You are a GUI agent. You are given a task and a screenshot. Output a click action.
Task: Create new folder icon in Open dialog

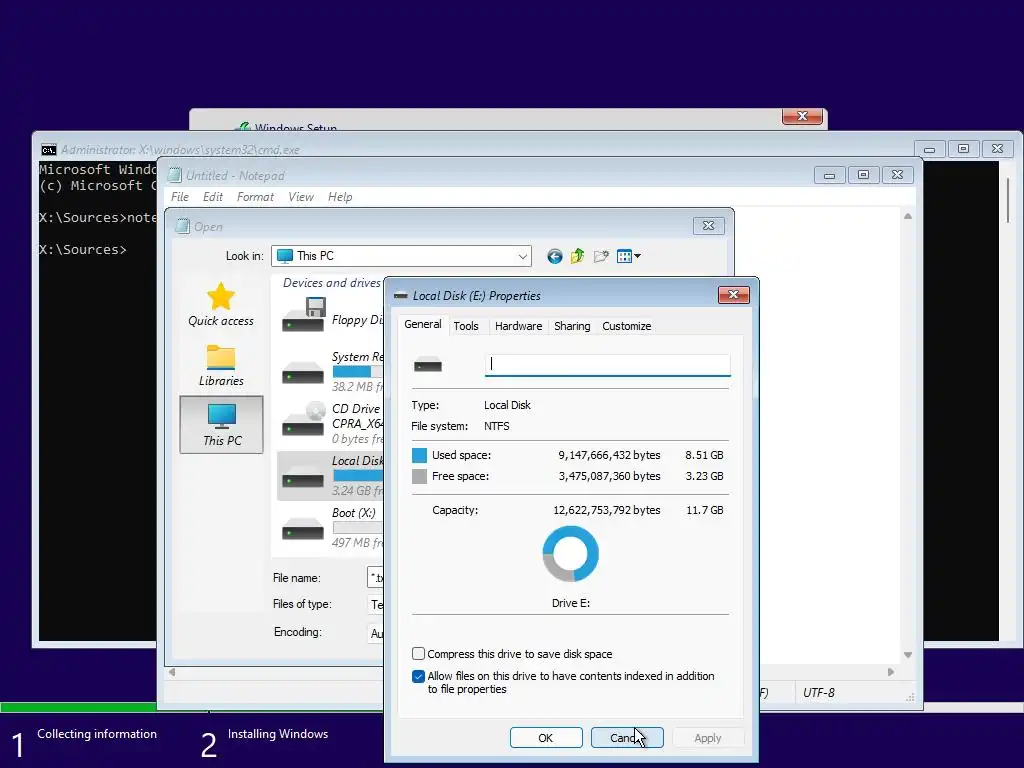[x=601, y=257]
